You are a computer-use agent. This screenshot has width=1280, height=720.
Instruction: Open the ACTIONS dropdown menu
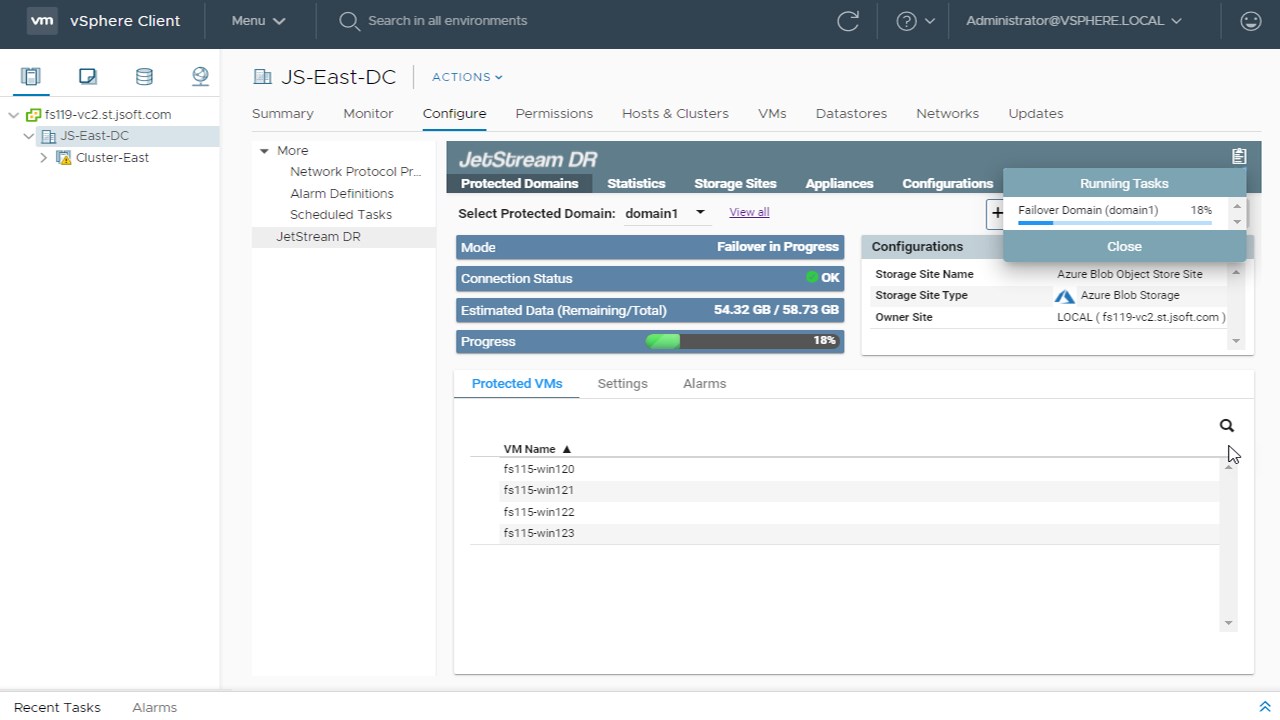(467, 77)
